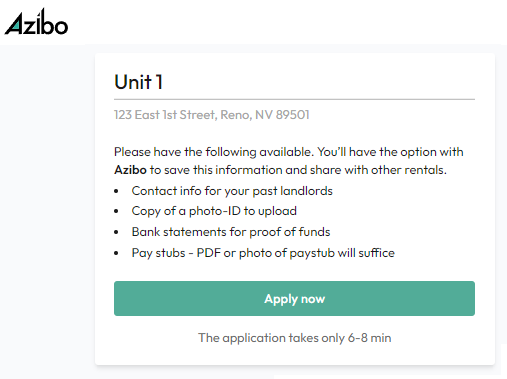Click the 123 East 1st Street address
This screenshot has height=379, width=507.
tap(212, 115)
